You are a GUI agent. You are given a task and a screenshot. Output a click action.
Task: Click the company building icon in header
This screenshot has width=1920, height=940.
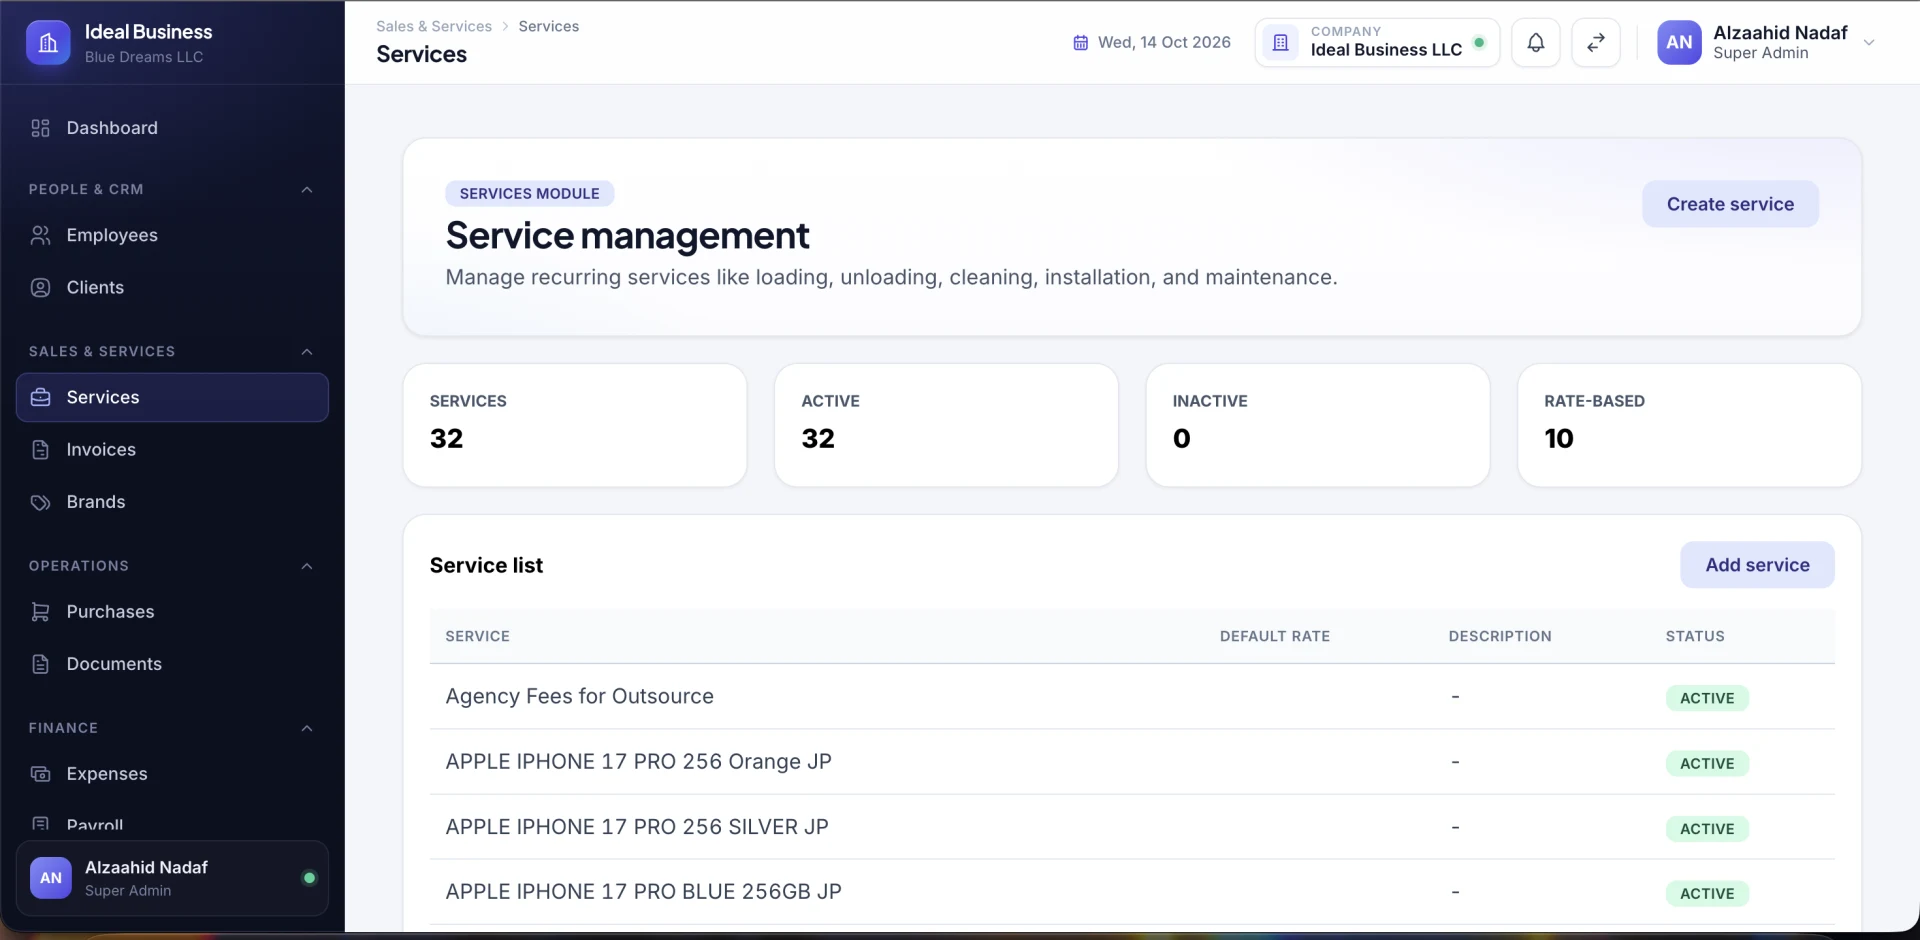coord(1281,43)
